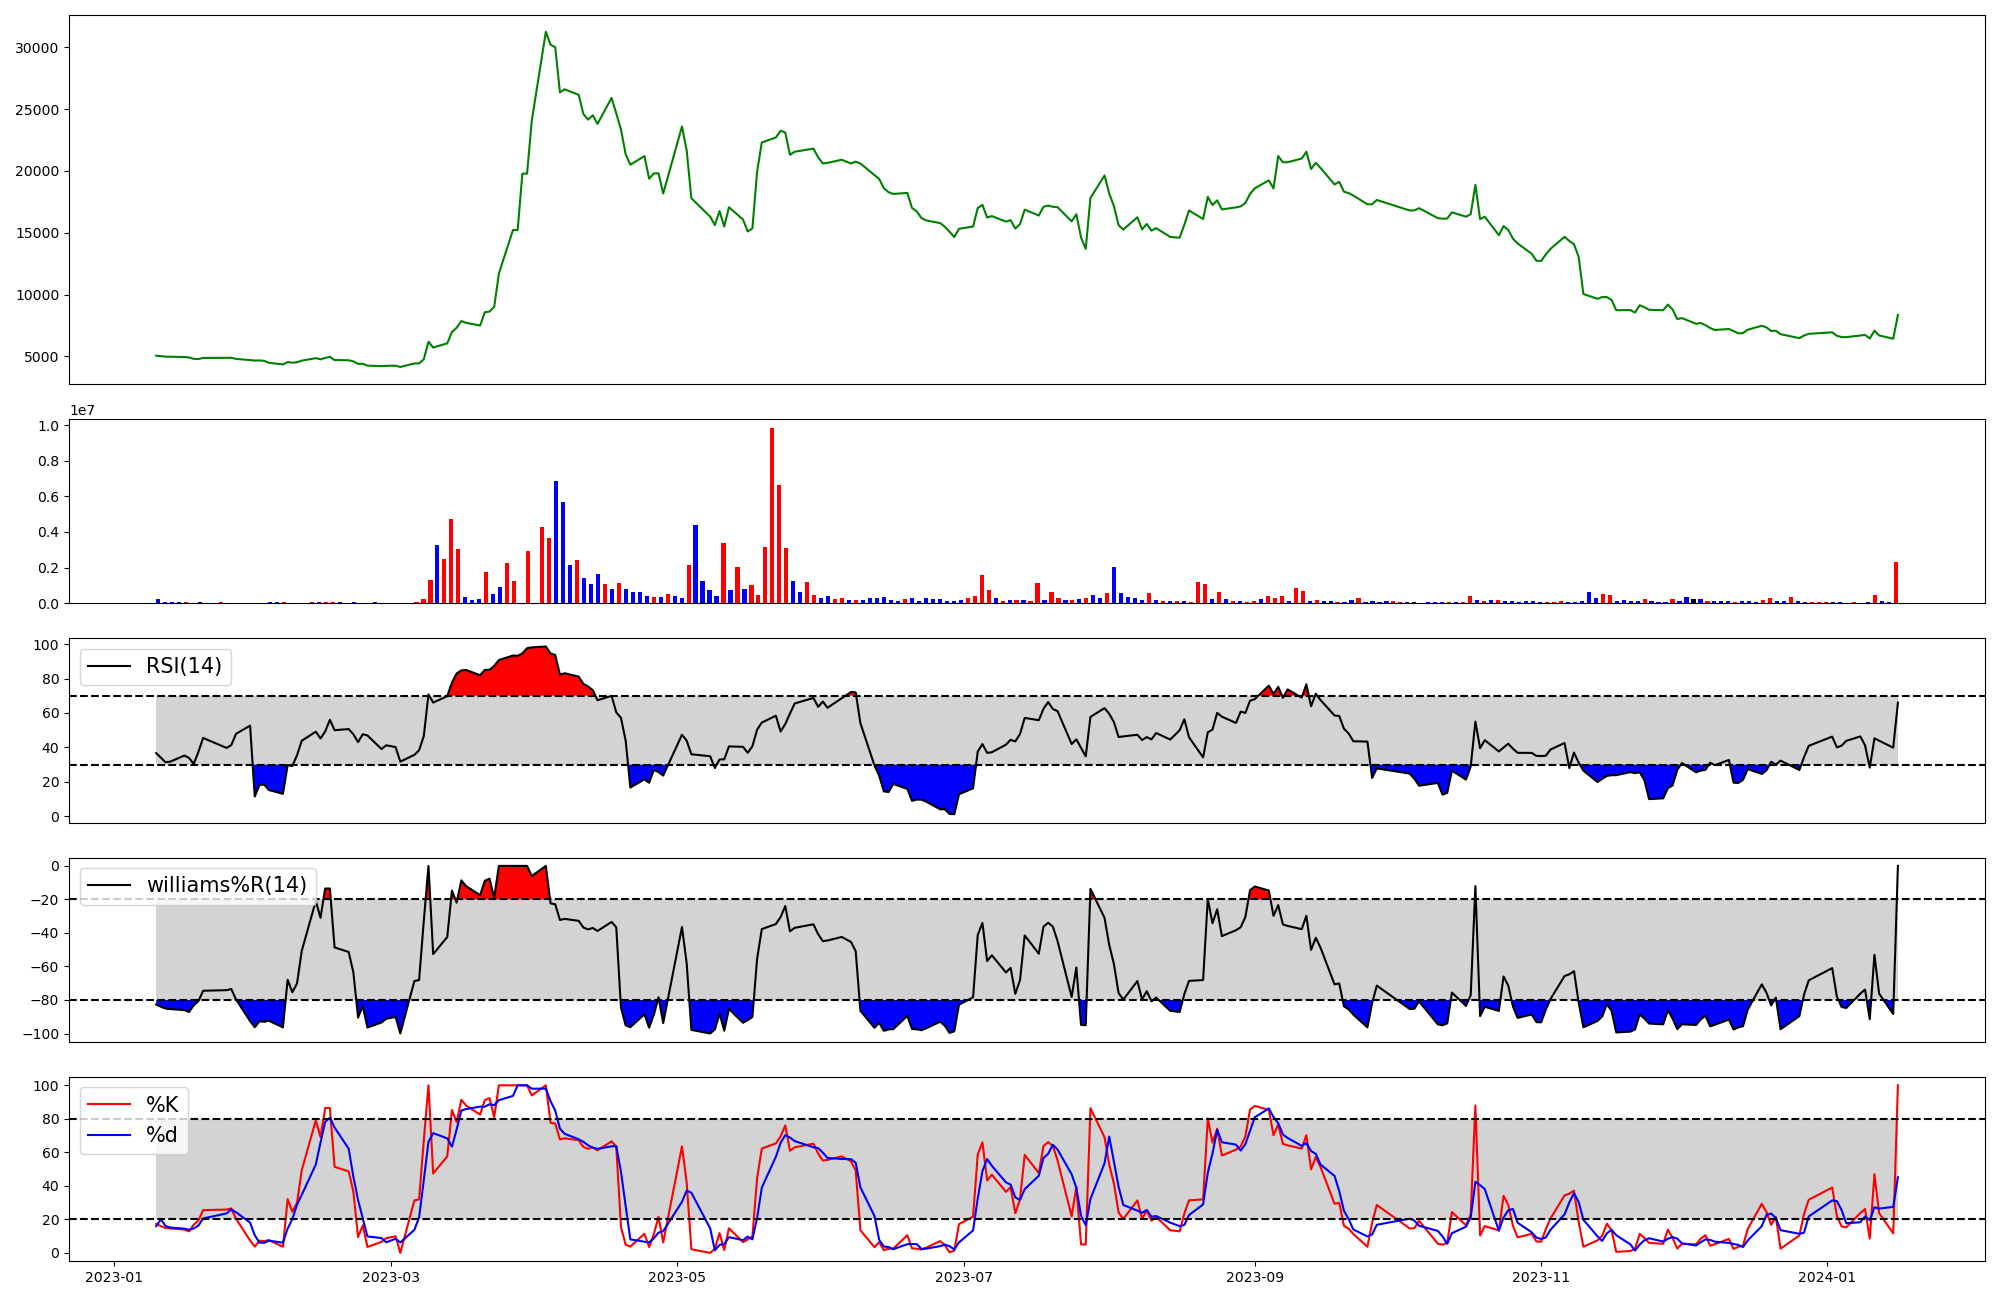Click the last red volume bar at right
The width and height of the screenshot is (2000, 1300).
(x=1895, y=583)
